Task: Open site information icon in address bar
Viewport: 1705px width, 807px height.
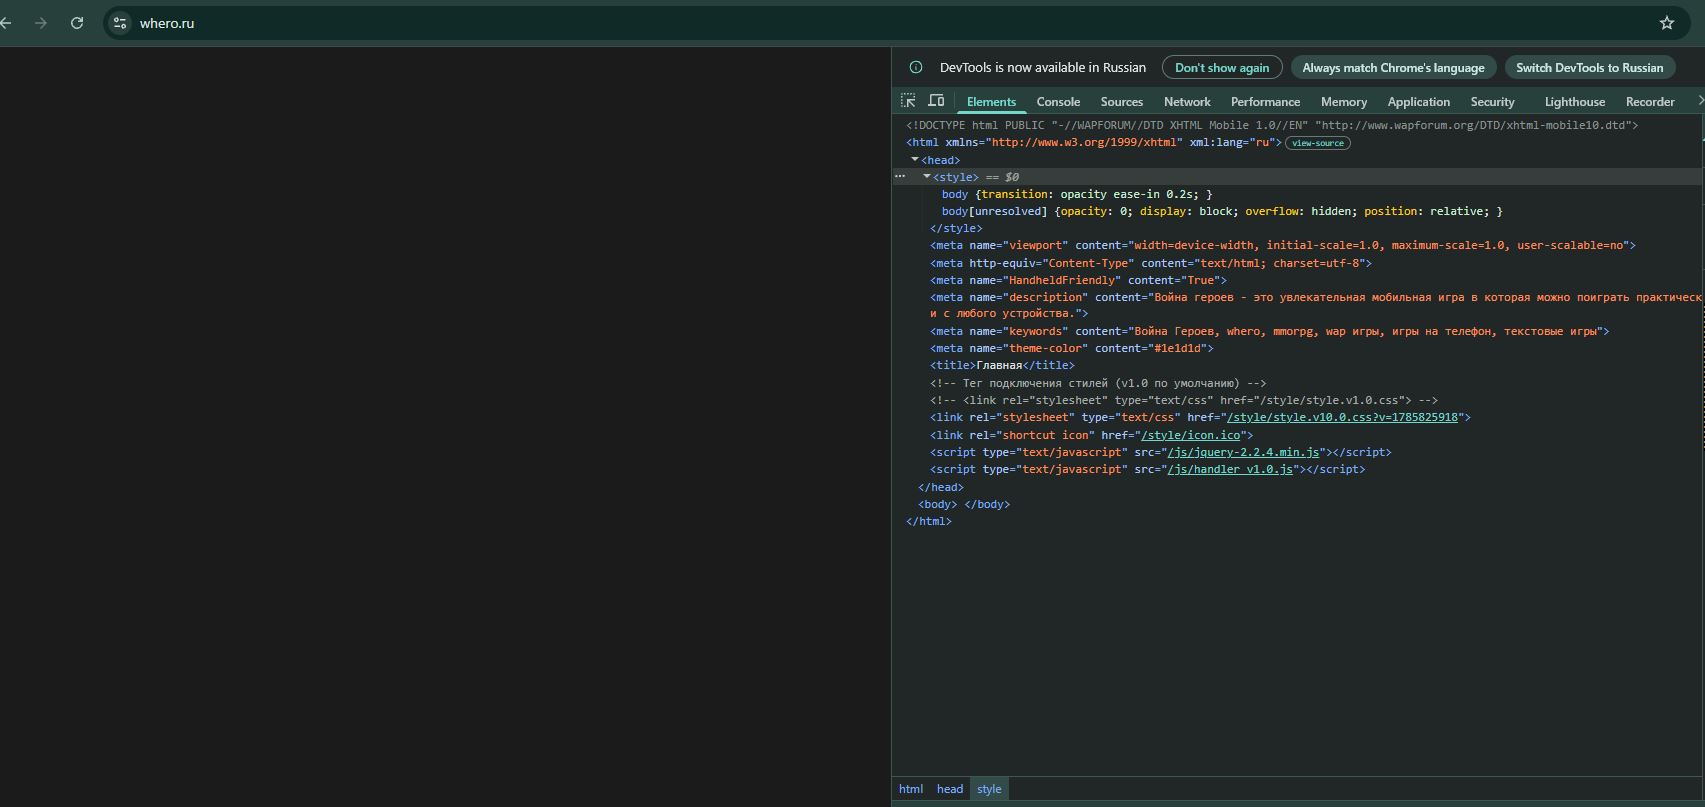Action: (120, 23)
